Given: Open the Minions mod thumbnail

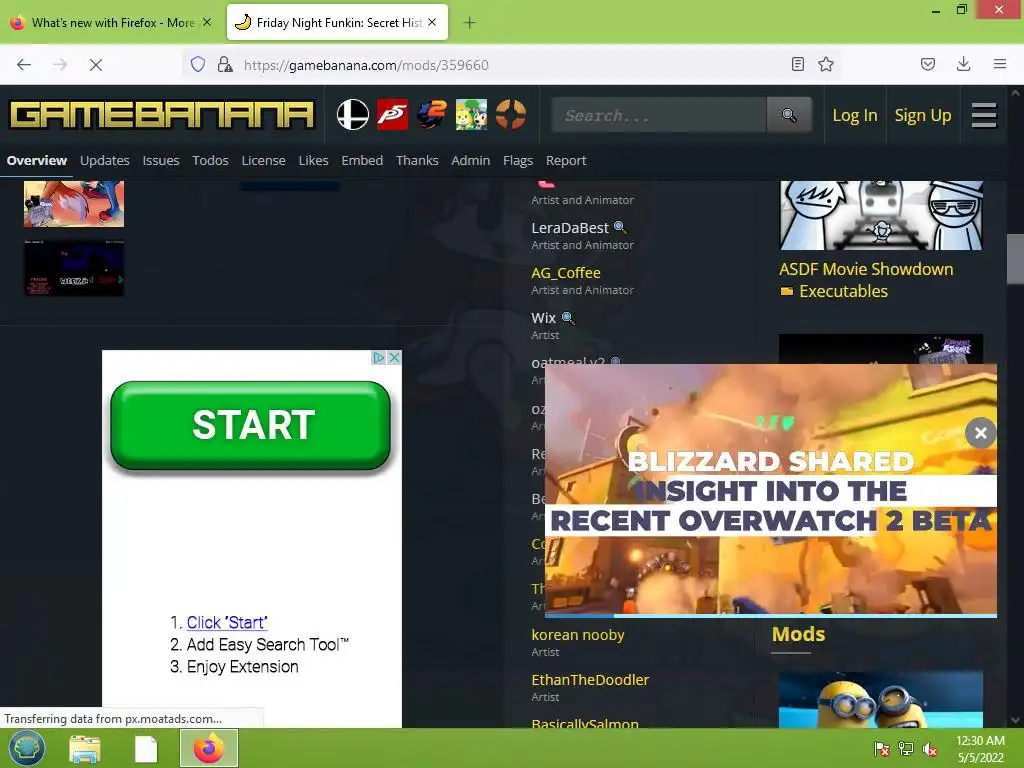Looking at the screenshot, I should [880, 699].
